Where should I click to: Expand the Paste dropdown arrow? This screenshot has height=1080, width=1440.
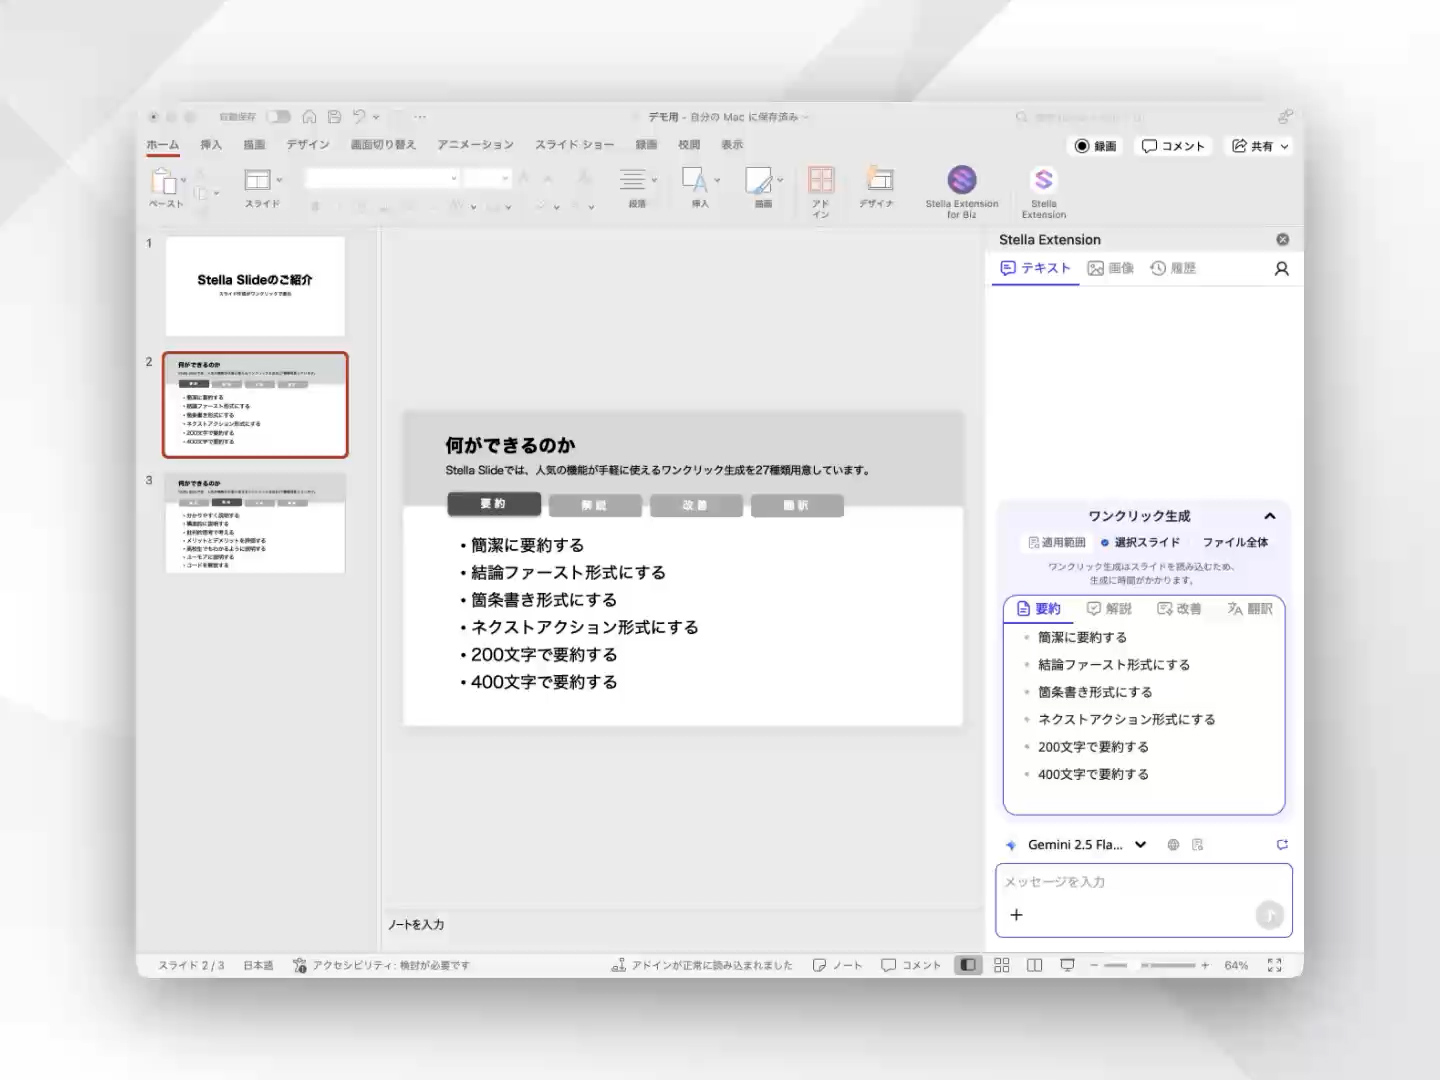(184, 180)
